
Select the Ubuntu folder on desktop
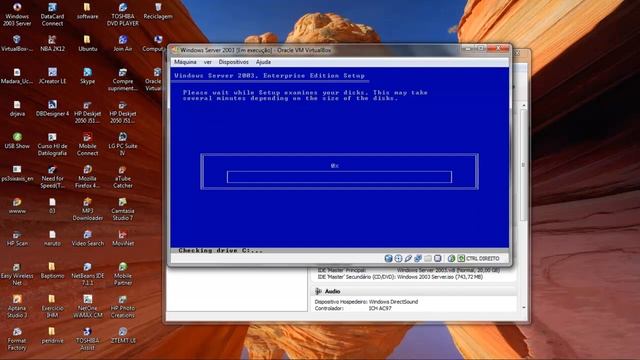(87, 44)
